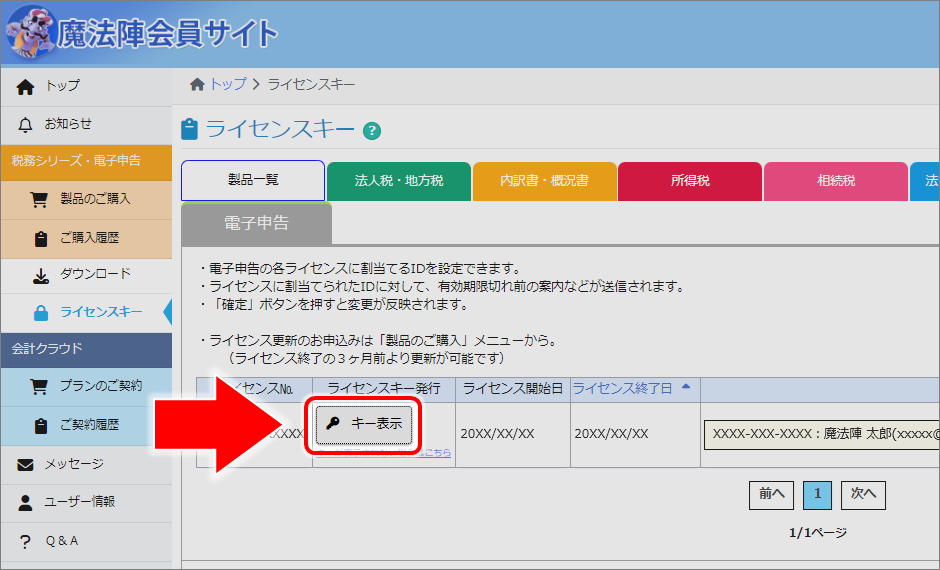Open プランのご契約 in the sidebar
The image size is (940, 570).
(x=100, y=386)
